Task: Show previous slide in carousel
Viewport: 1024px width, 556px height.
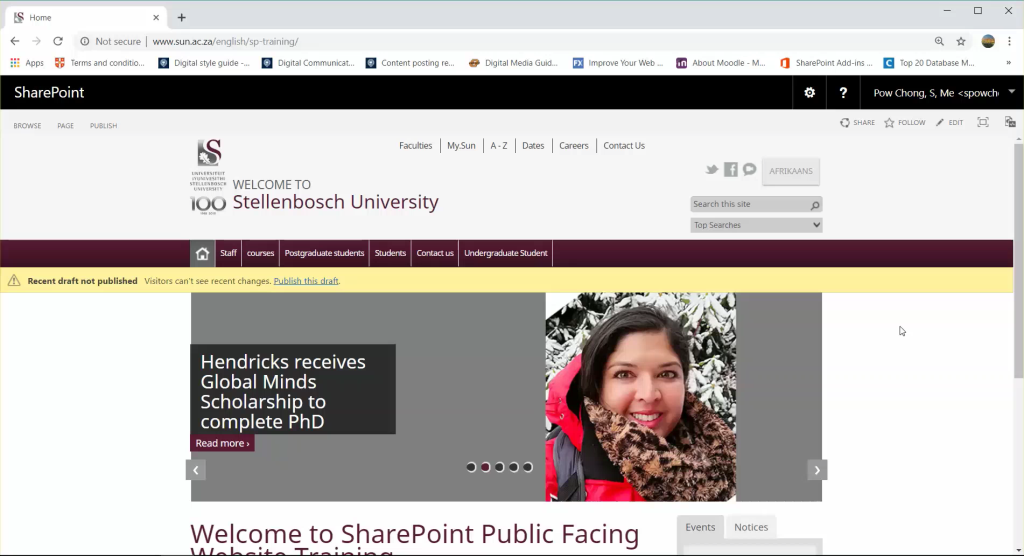Action: [x=195, y=470]
